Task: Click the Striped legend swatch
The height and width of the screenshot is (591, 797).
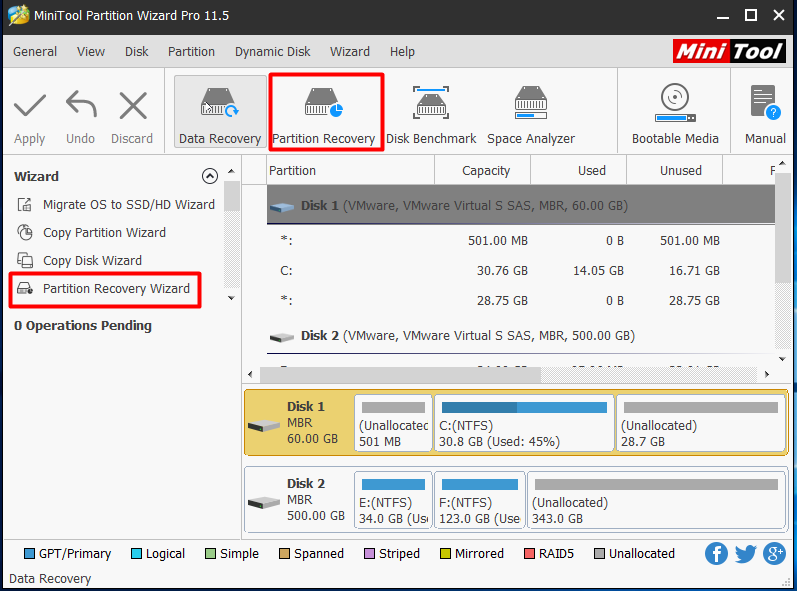Action: 370,553
